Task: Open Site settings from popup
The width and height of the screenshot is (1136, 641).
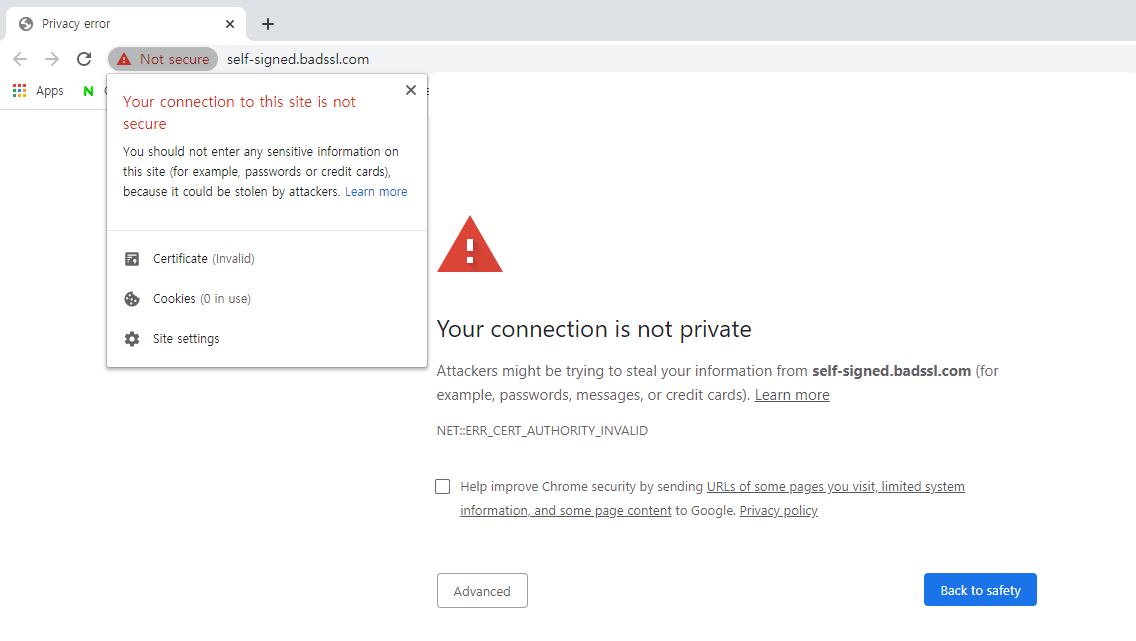Action: pos(267,338)
